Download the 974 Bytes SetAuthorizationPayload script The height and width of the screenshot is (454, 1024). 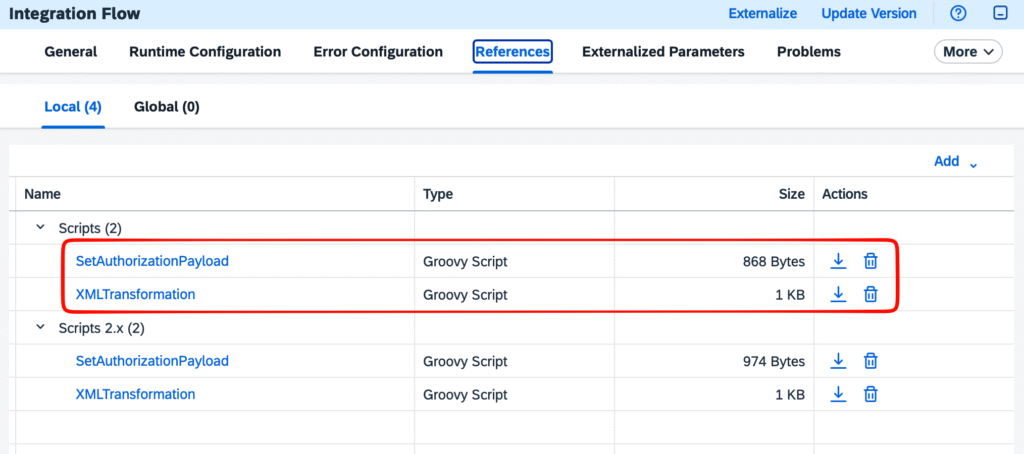coord(839,361)
